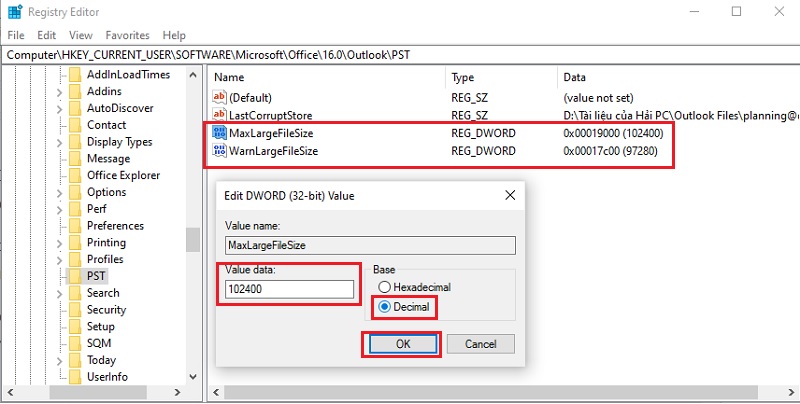Open the Favorites menu
Viewport: 800px width, 404px height.
click(127, 35)
